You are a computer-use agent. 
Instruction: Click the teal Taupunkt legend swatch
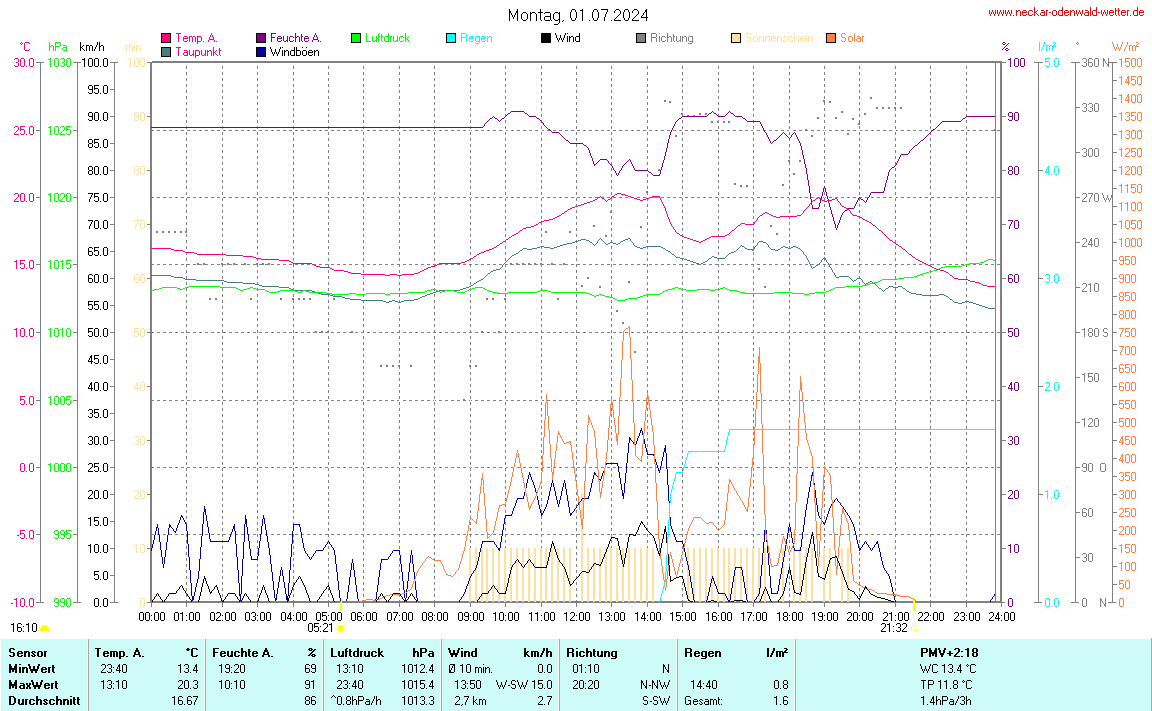coord(166,52)
